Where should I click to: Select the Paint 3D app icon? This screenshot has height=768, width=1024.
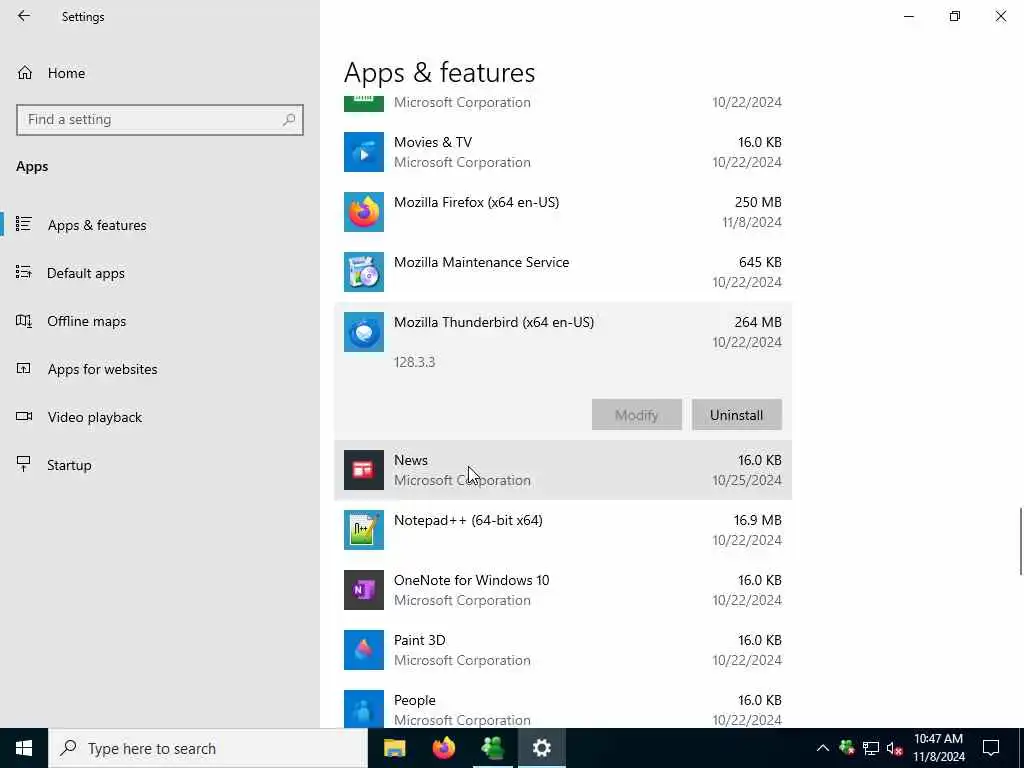(x=364, y=650)
